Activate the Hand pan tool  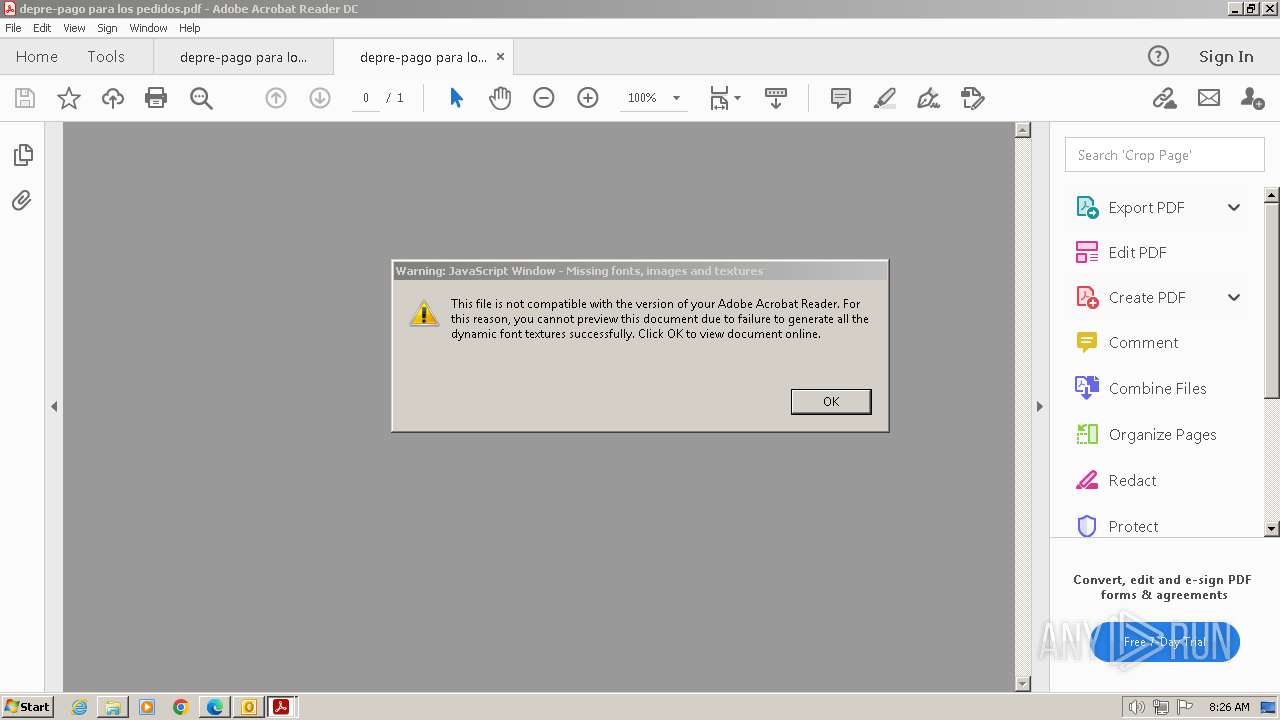500,98
